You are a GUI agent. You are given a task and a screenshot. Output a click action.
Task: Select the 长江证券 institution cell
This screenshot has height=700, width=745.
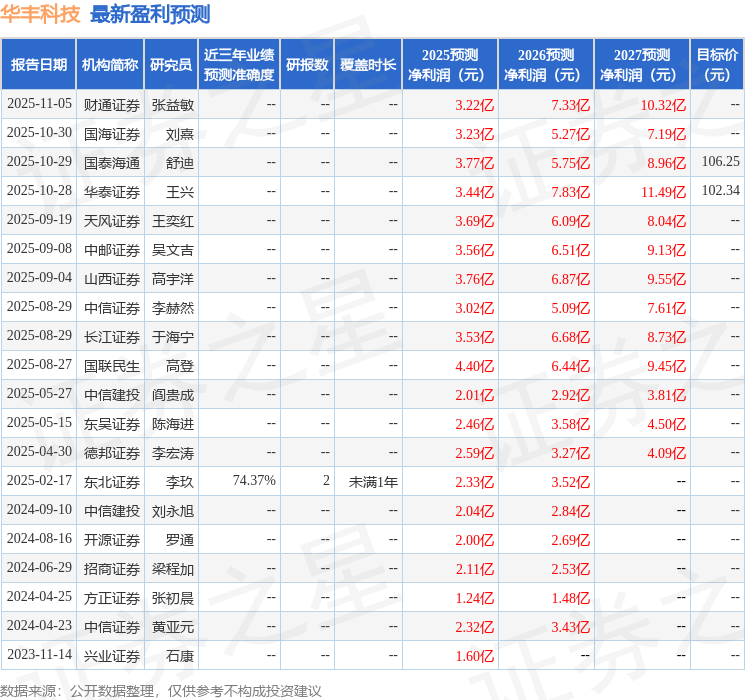[112, 337]
